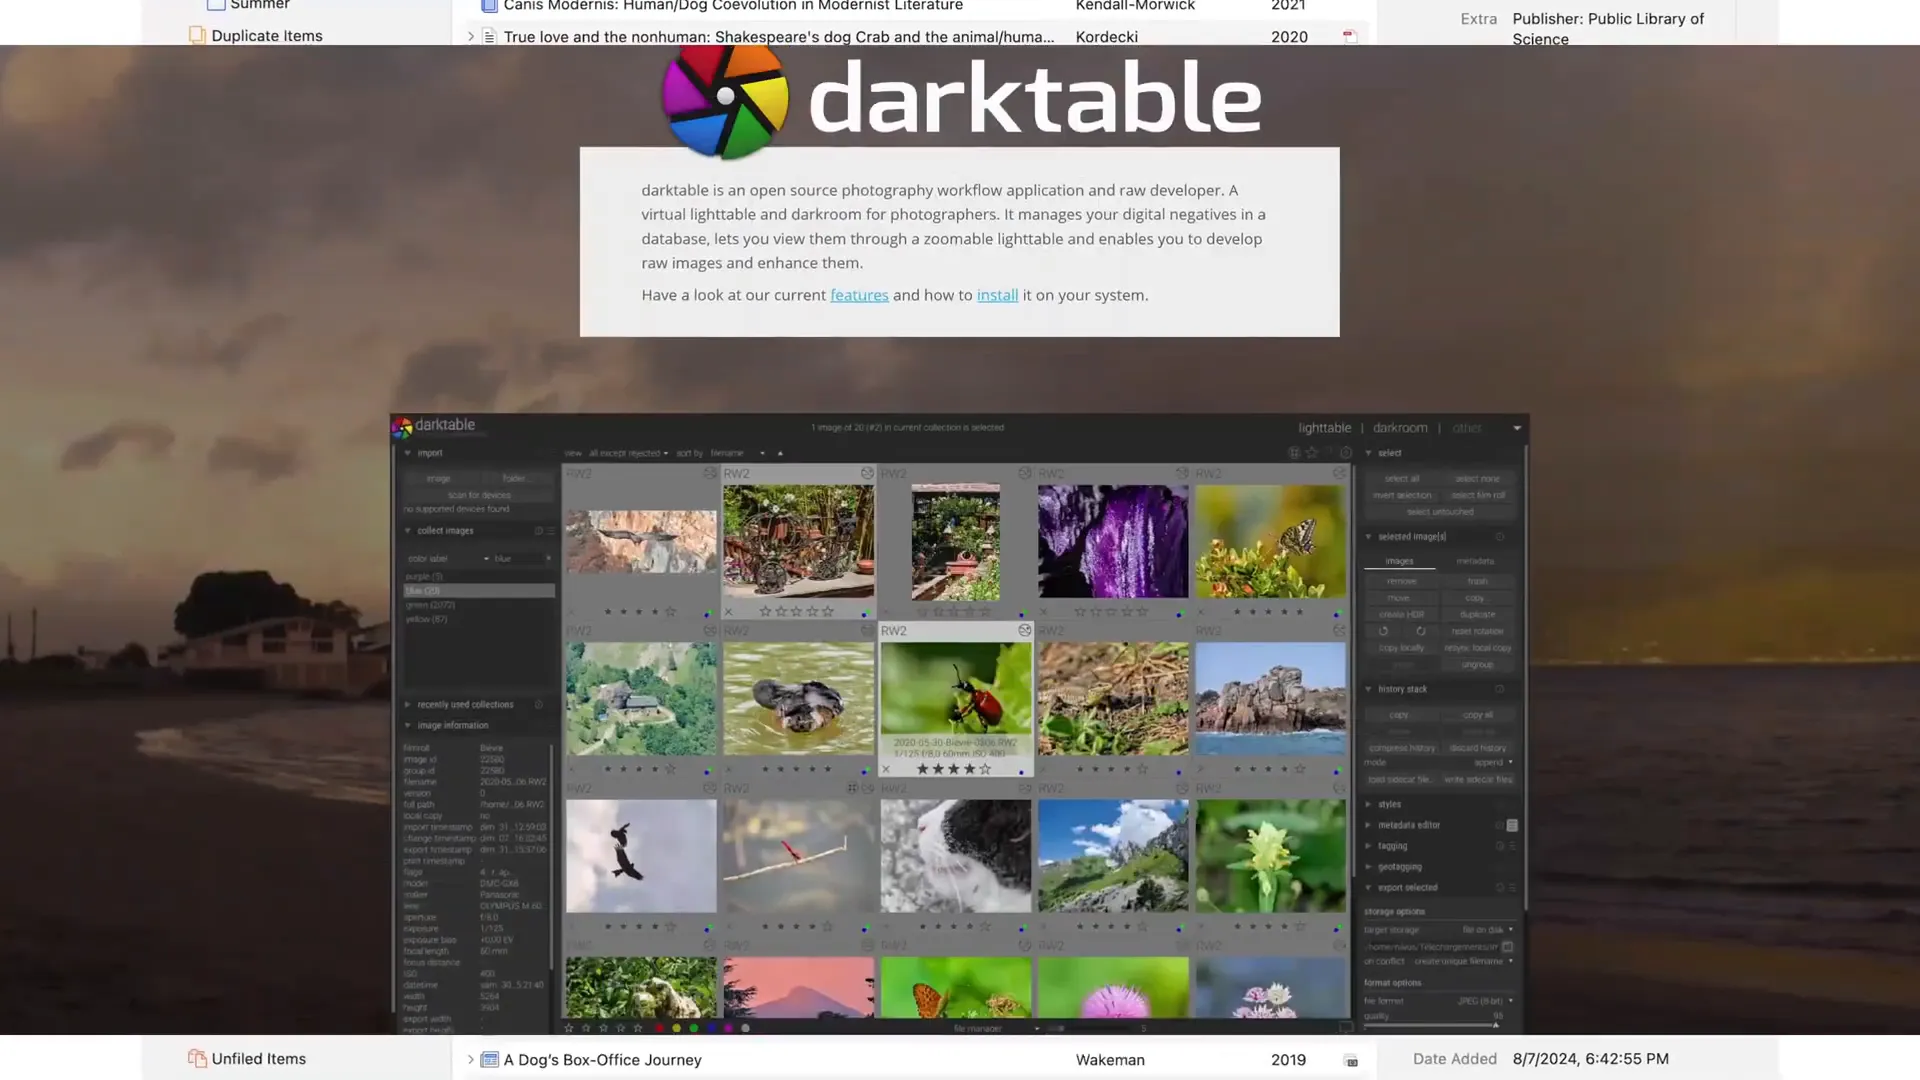Click the yellow color label in bottom bar
1920x1080 pixels.
coord(677,1028)
